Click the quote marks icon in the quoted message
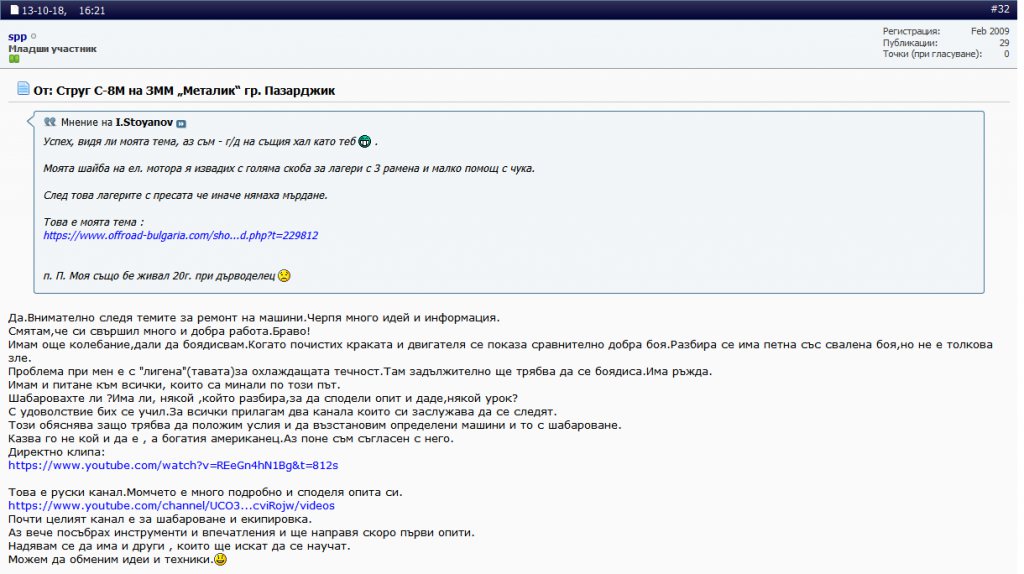 [x=50, y=121]
